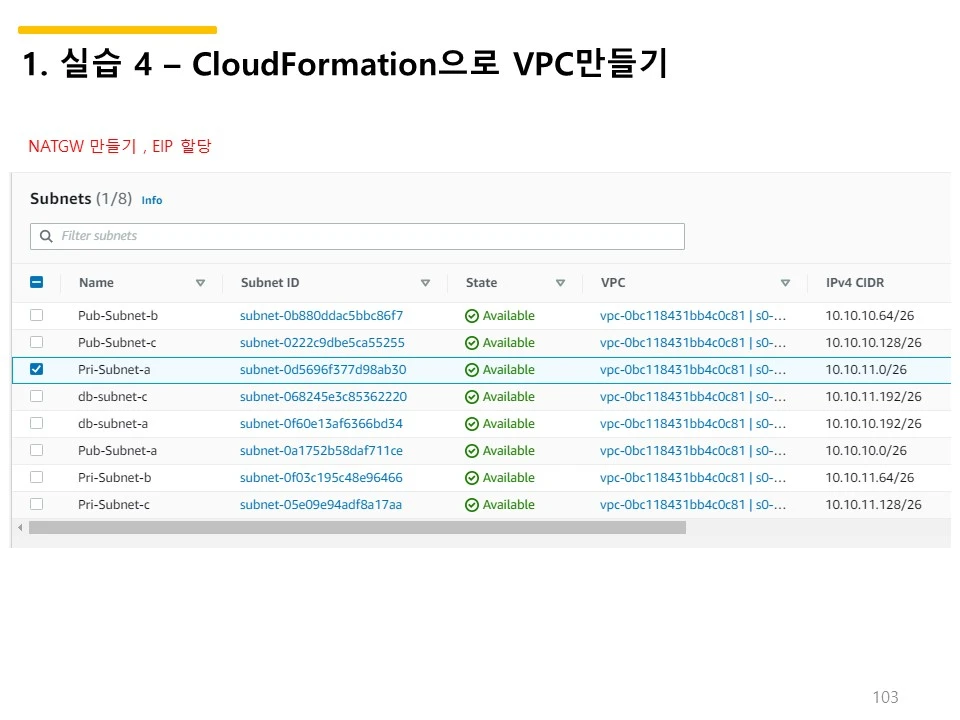
Task: Open subnet-068245e3c85362220 link
Action: [323, 397]
